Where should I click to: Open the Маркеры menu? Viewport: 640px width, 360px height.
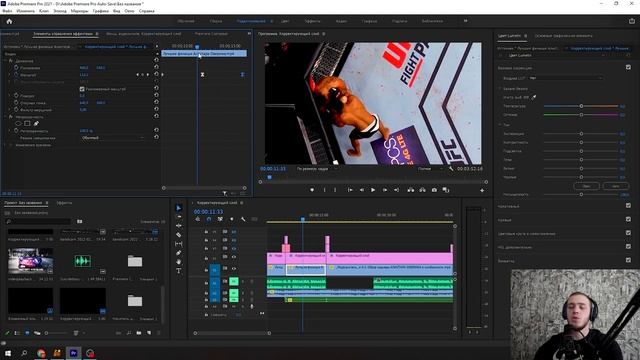click(79, 11)
